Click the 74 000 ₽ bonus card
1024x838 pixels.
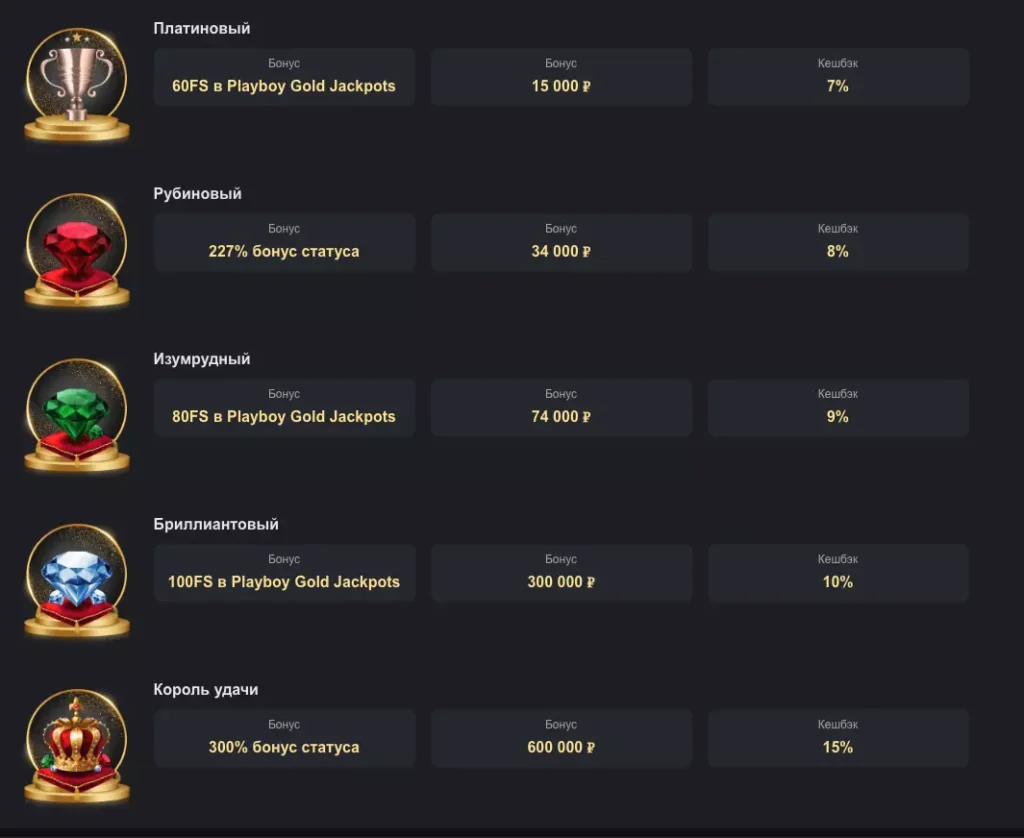pos(561,407)
